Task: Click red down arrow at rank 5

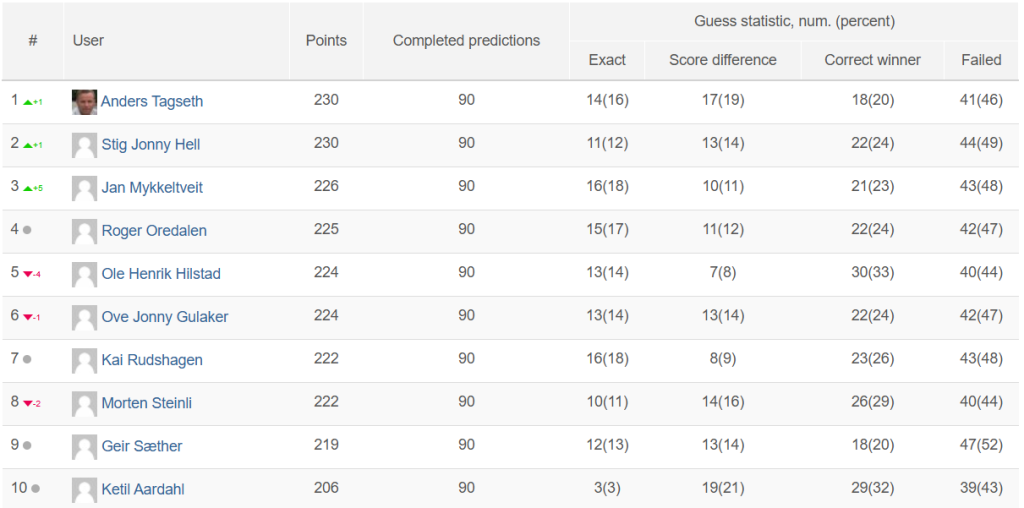Action: coord(27,274)
